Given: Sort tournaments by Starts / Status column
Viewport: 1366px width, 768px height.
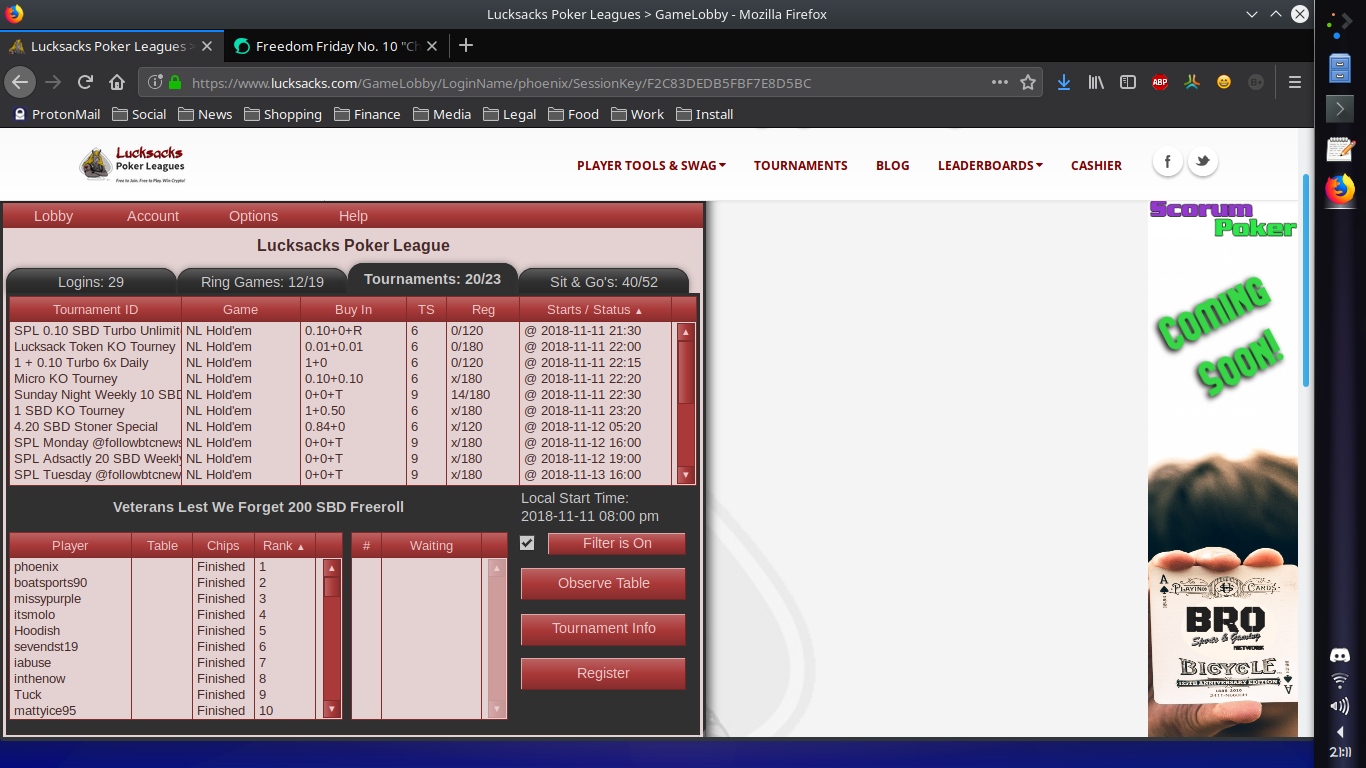Looking at the screenshot, I should tap(595, 310).
